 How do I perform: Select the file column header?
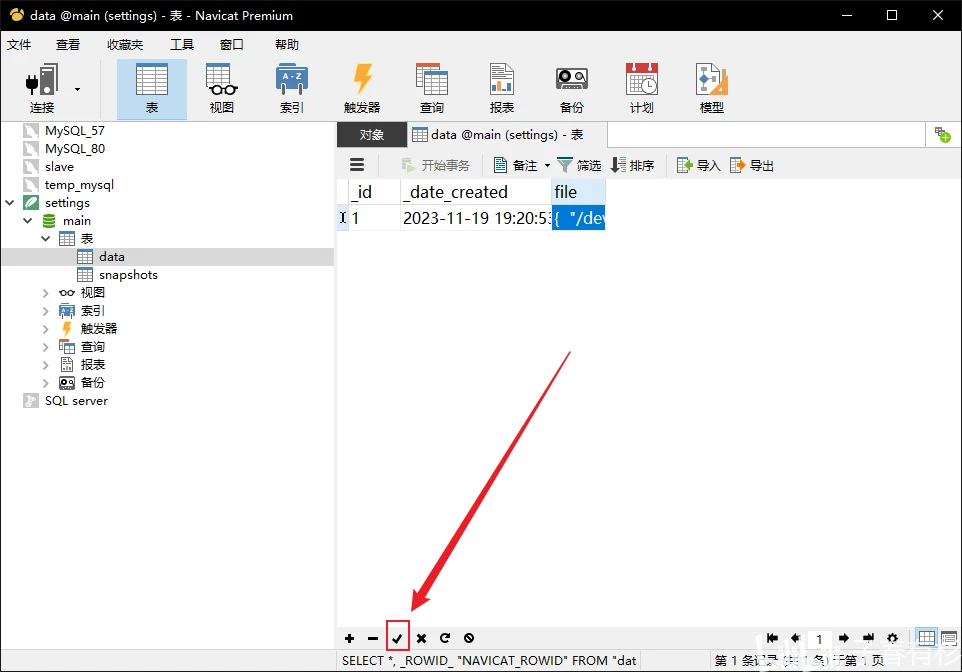point(579,192)
